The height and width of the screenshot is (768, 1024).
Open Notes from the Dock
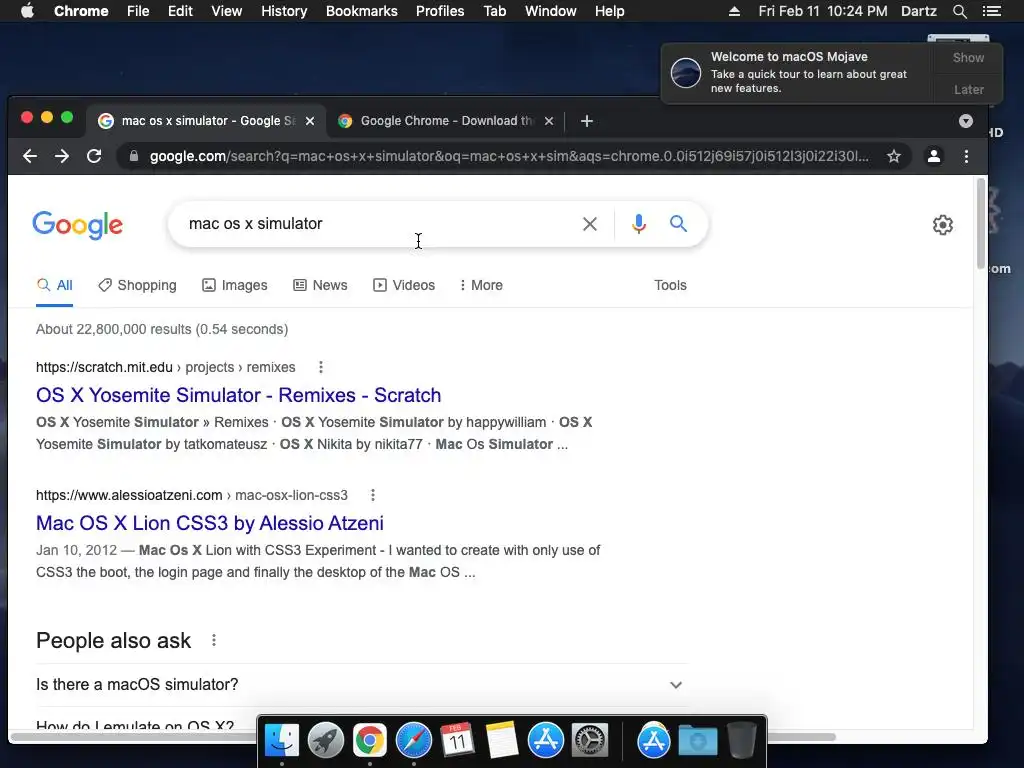coord(502,741)
